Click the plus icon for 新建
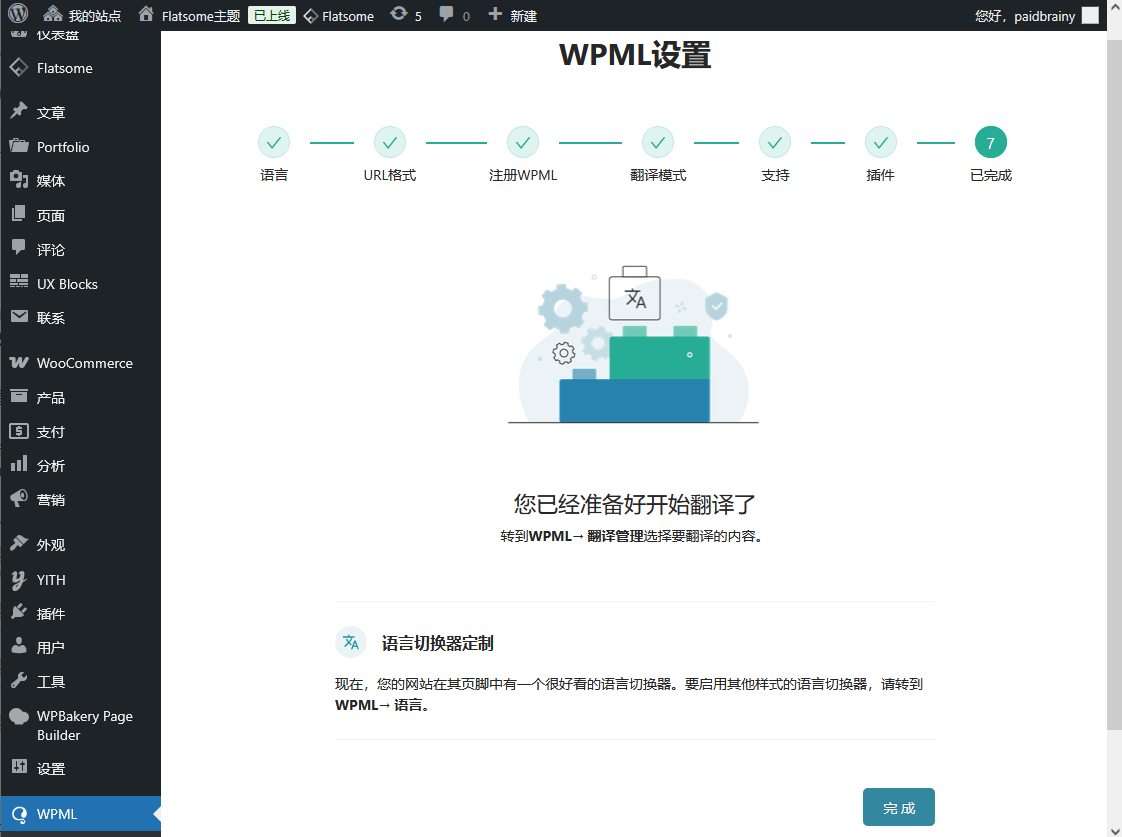The image size is (1122, 837). [x=495, y=14]
